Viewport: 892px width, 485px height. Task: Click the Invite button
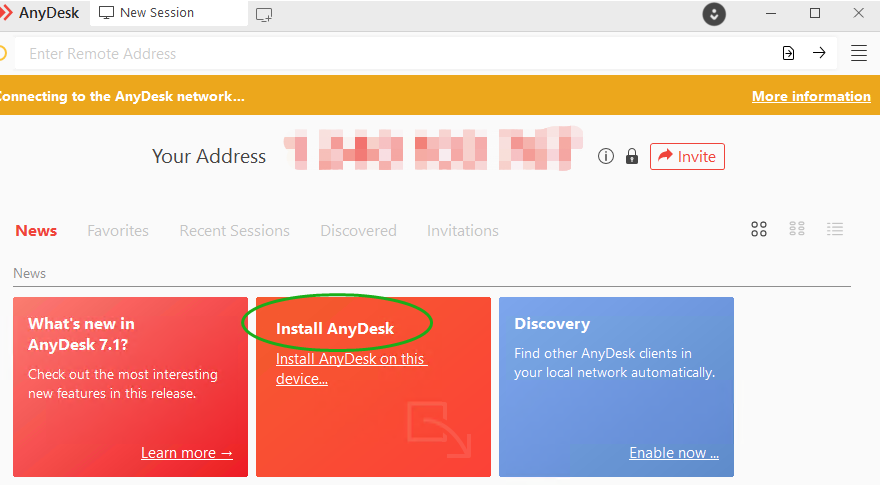[687, 156]
